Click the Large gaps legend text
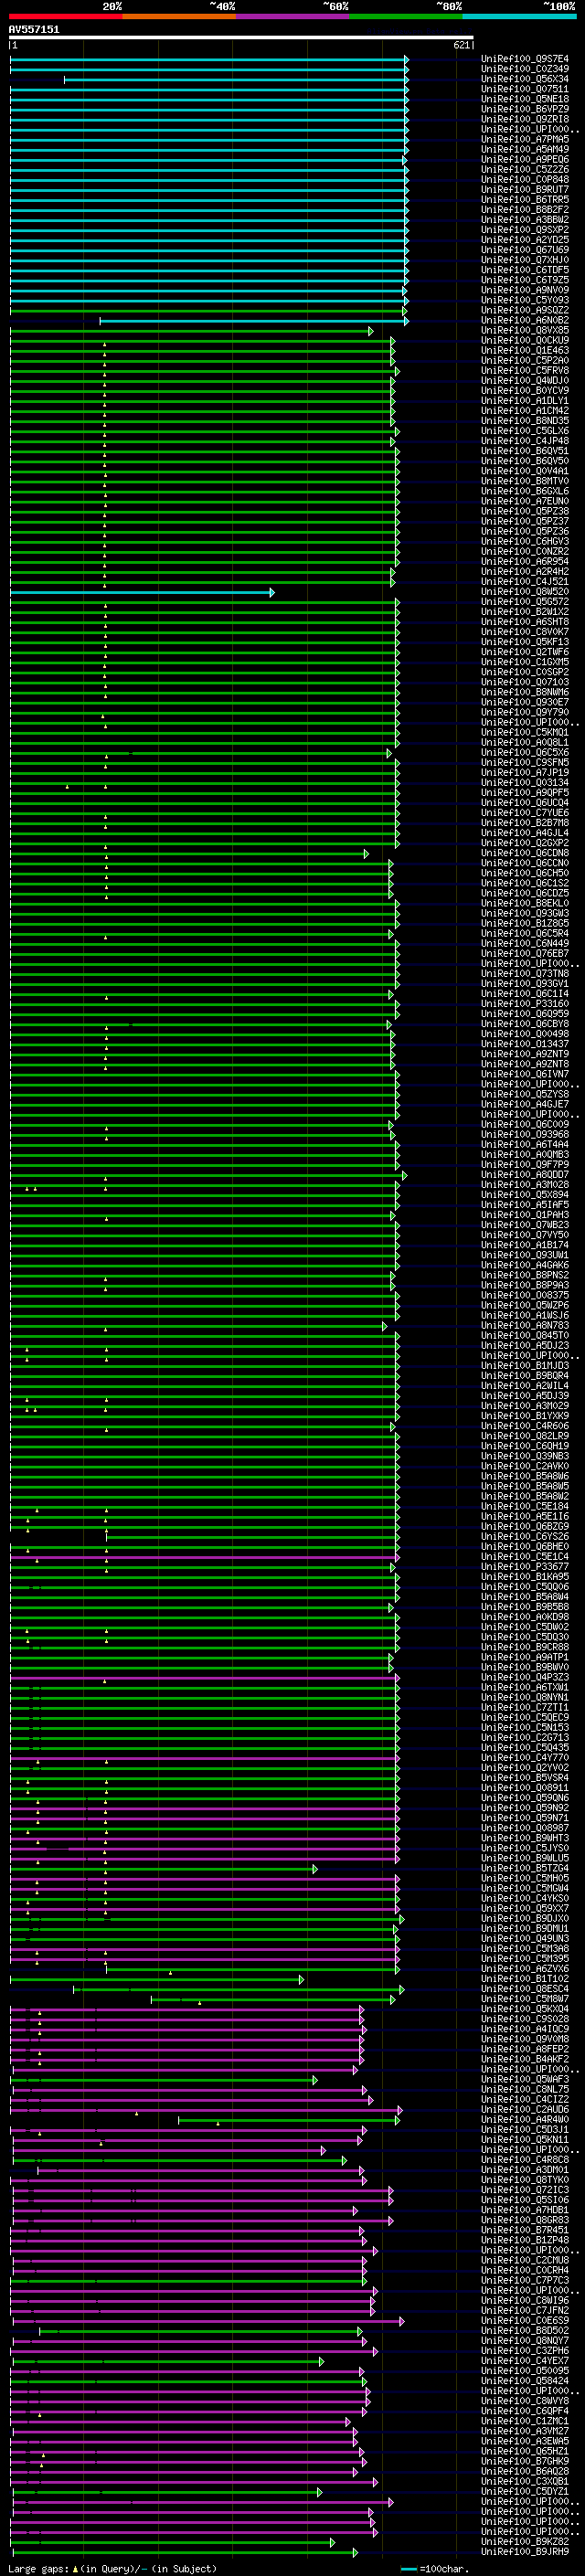Image resolution: width=585 pixels, height=2576 pixels. [112, 2568]
